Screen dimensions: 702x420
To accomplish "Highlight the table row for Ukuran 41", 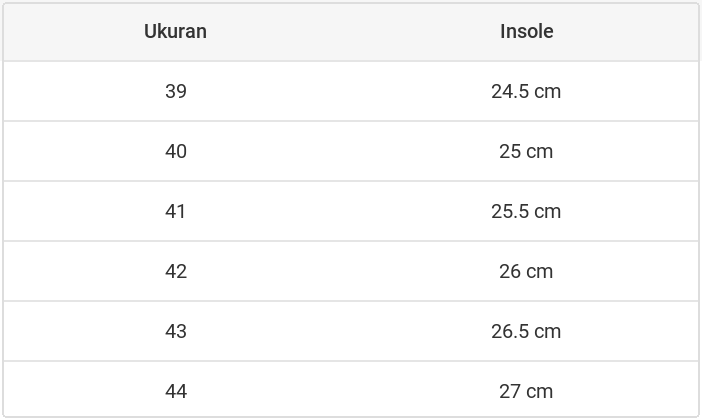I will click(x=350, y=211).
